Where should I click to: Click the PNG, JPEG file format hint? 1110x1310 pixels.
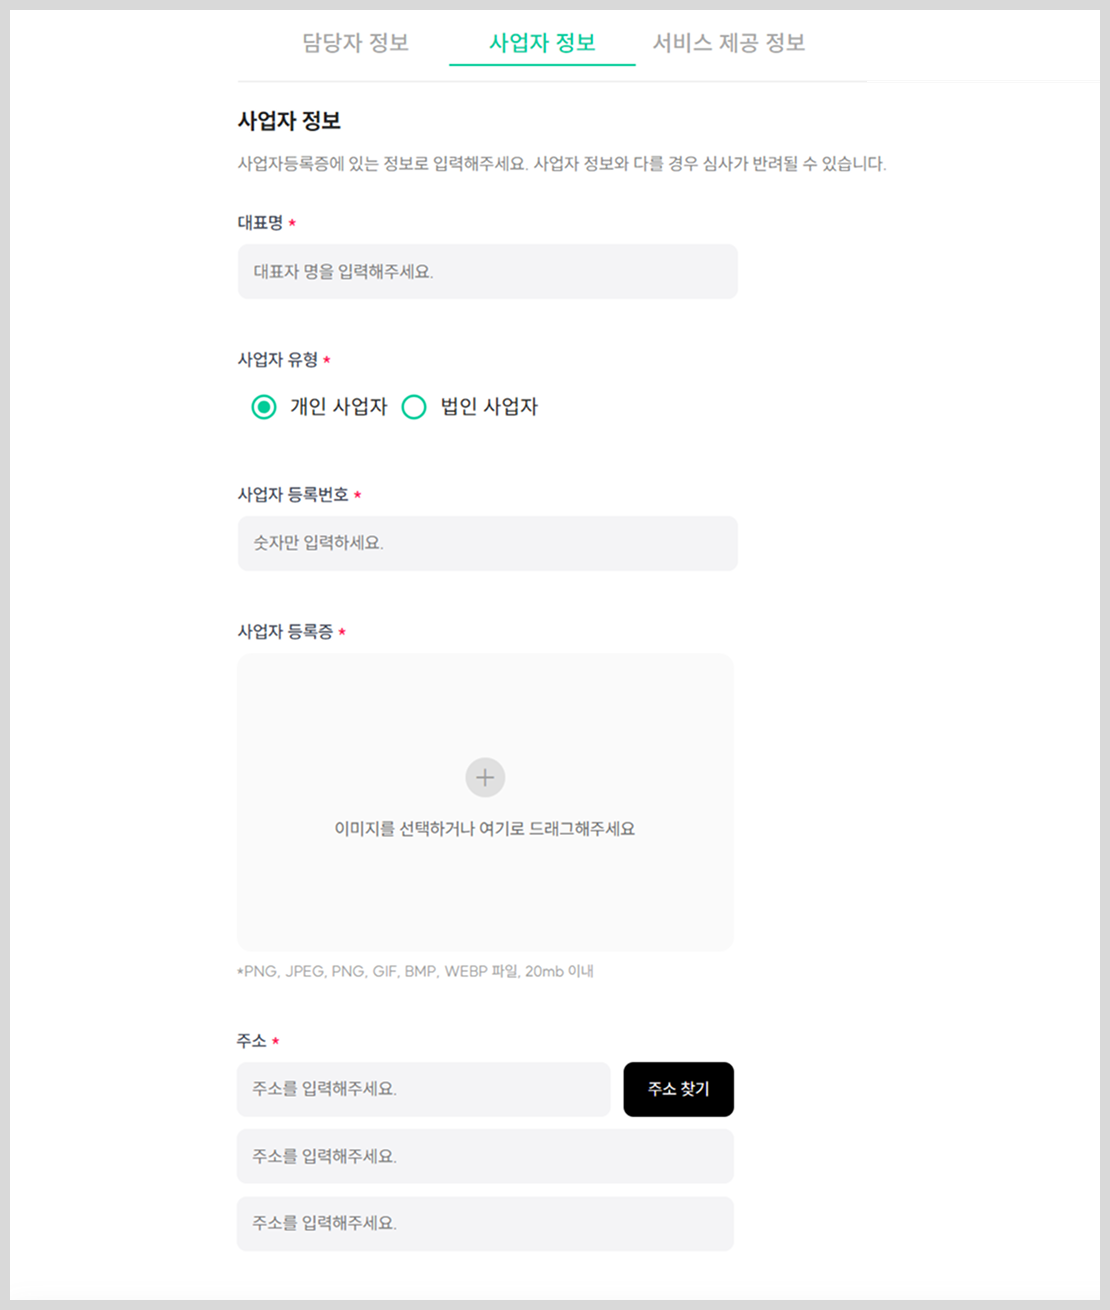coord(416,971)
